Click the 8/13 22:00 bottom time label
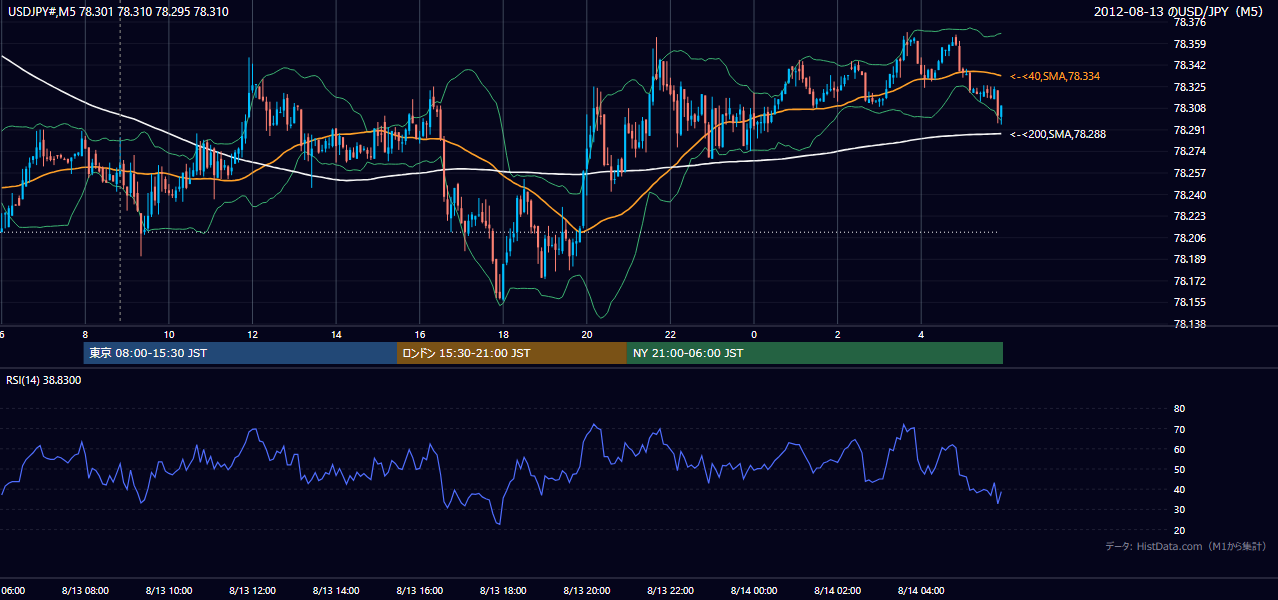This screenshot has height=600, width=1278. coord(670,590)
